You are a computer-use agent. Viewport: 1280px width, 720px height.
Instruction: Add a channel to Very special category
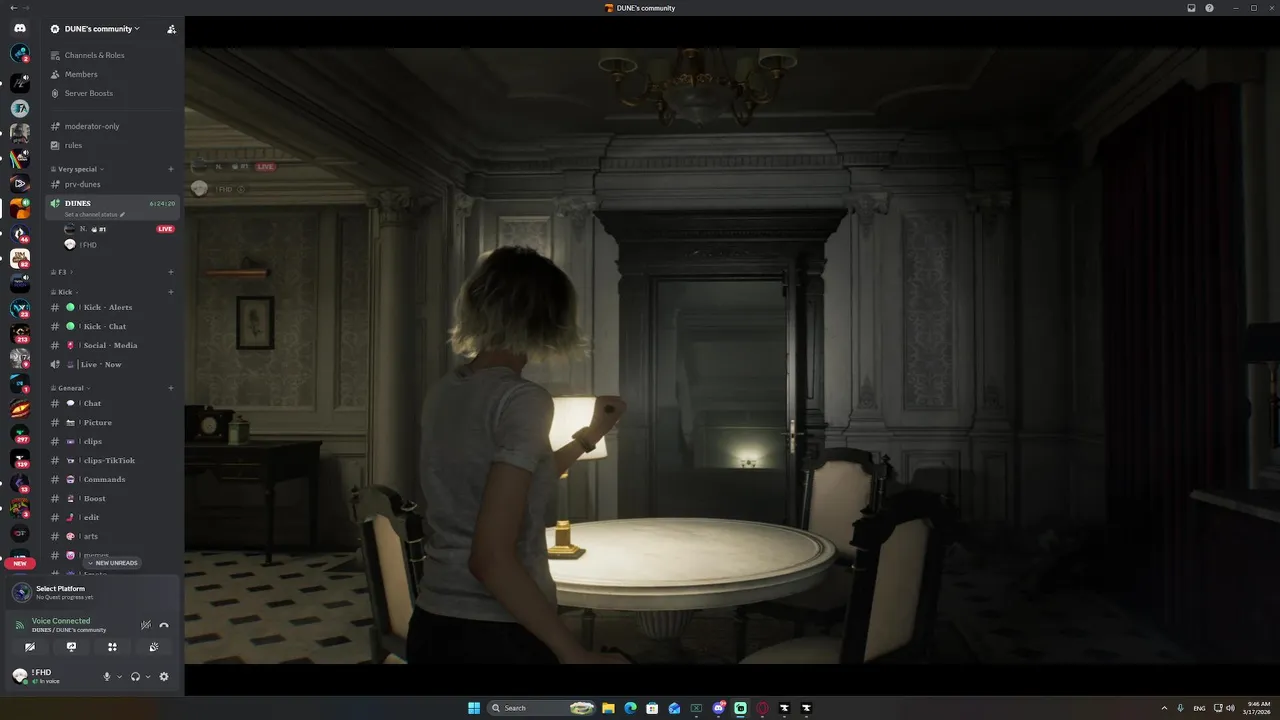(171, 169)
